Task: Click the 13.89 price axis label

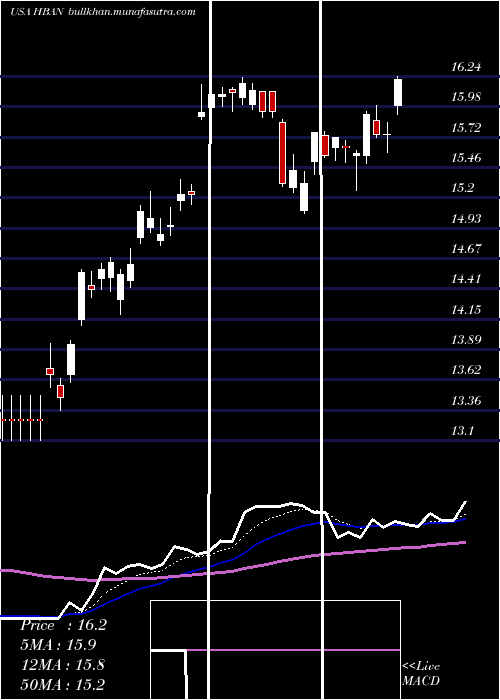Action: [x=466, y=340]
